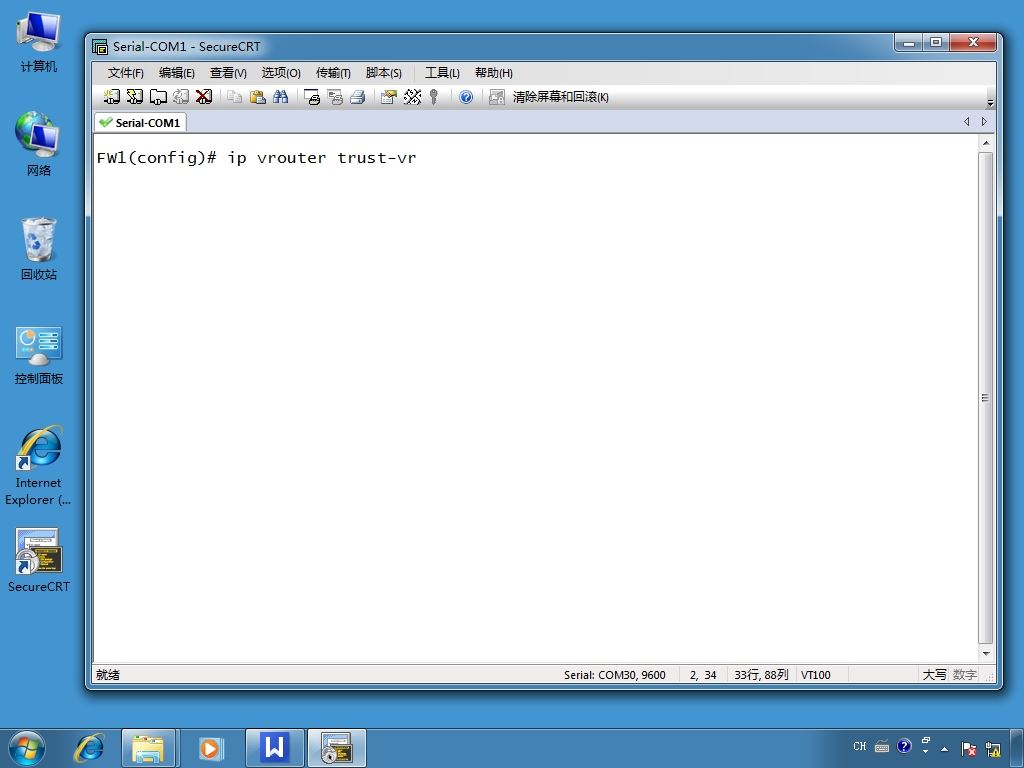
Task: Click 'VT100' in status bar
Action: tap(816, 675)
